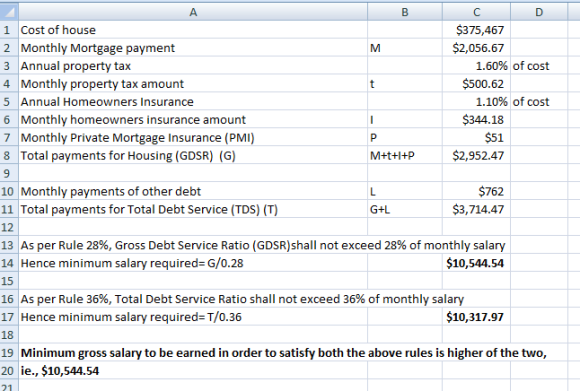Select column C header

pyautogui.click(x=476, y=12)
